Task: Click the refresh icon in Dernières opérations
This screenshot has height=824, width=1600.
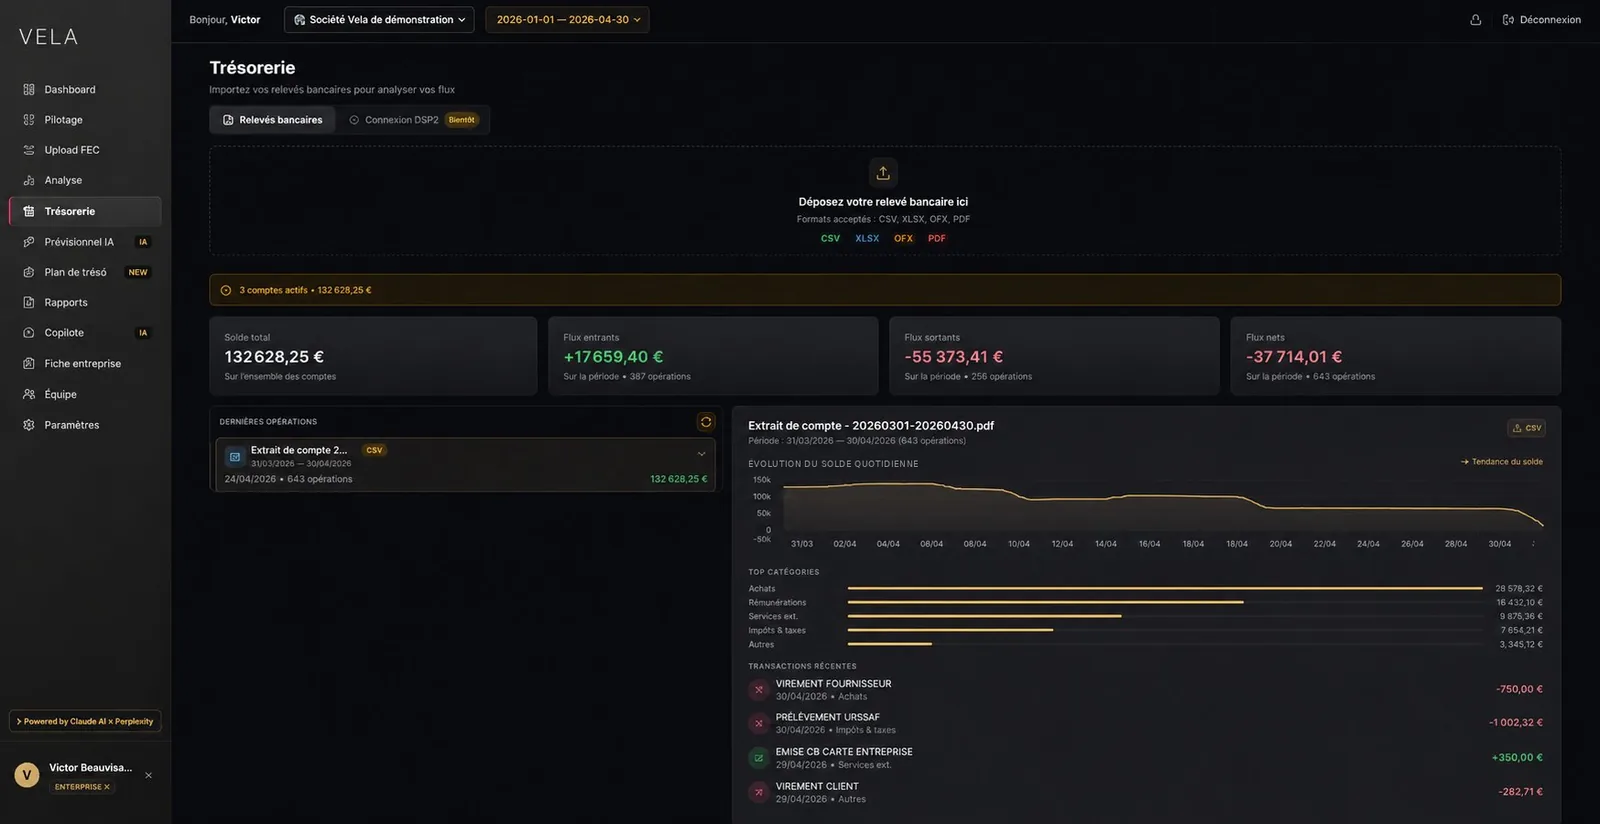Action: tap(706, 422)
